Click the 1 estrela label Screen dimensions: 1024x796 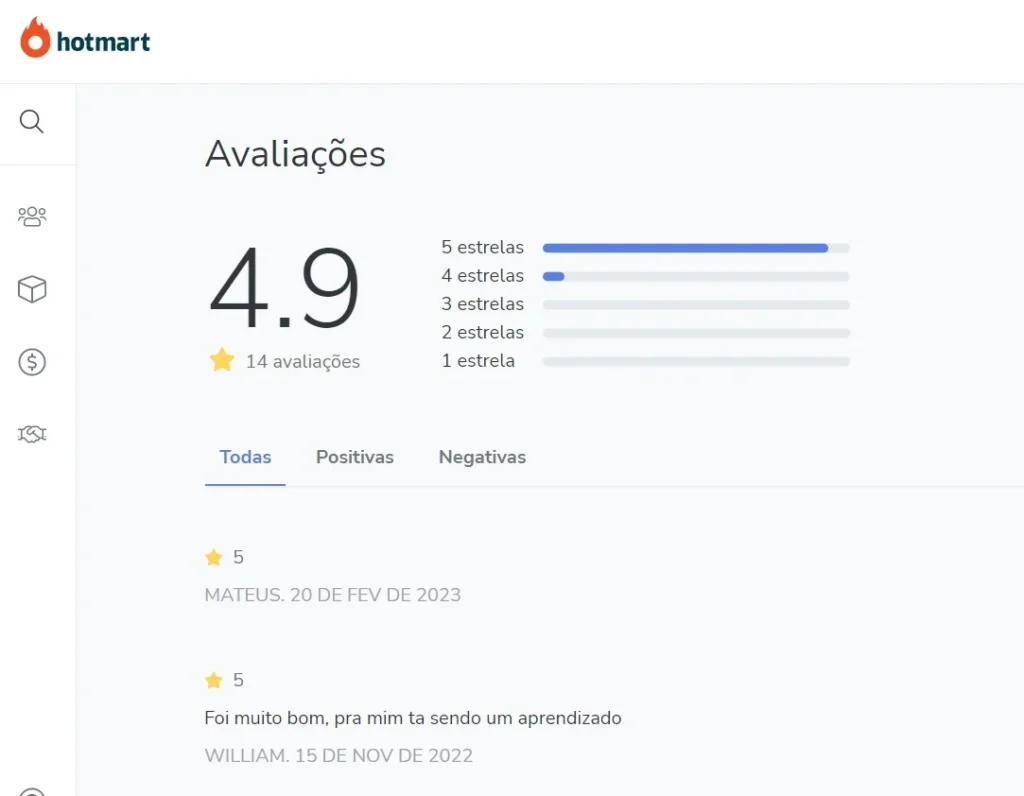478,360
